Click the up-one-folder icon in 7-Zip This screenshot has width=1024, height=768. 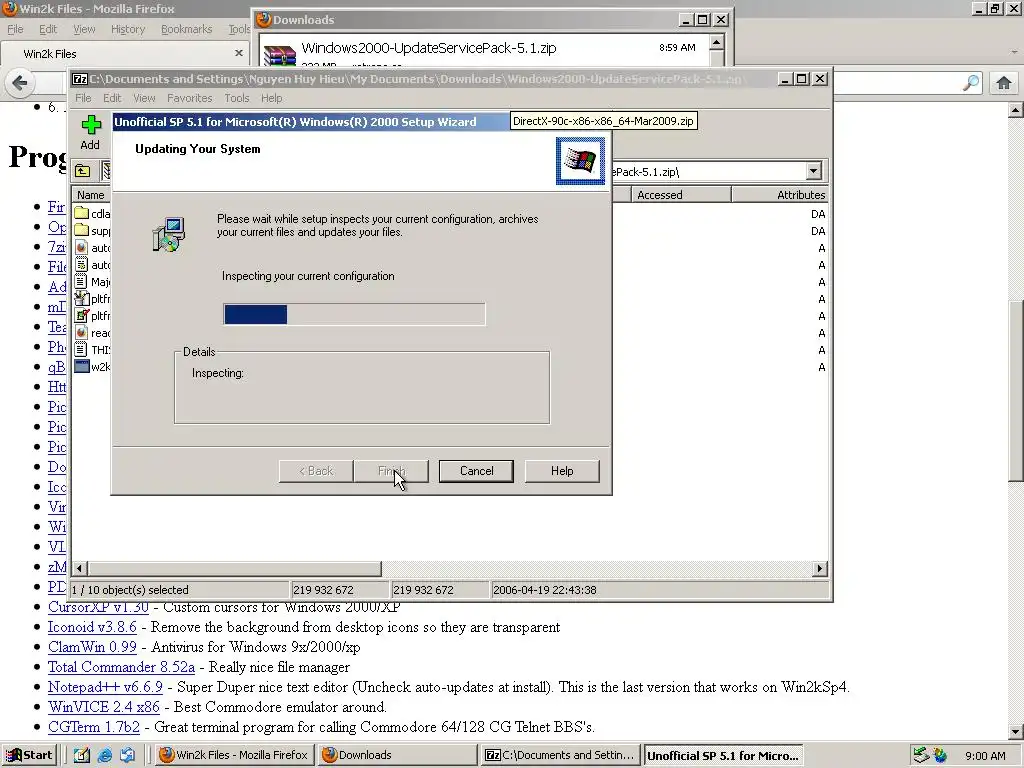tap(82, 171)
